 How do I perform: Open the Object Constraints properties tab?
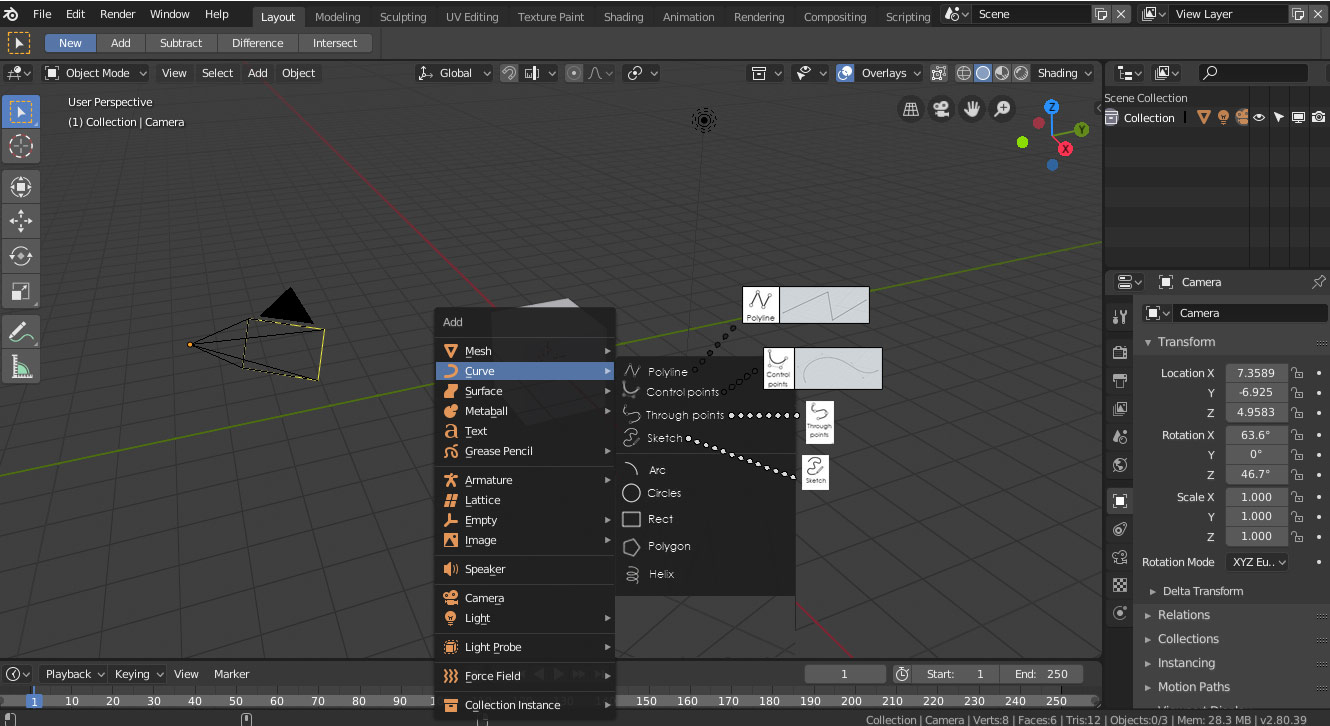click(1120, 529)
